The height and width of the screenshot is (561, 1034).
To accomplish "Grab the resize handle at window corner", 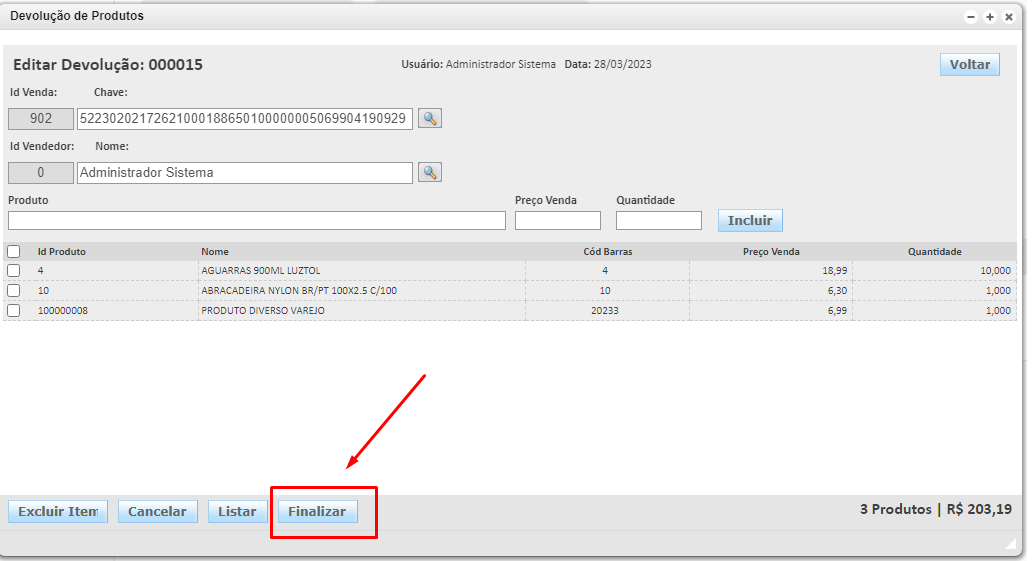I will click(x=1010, y=543).
